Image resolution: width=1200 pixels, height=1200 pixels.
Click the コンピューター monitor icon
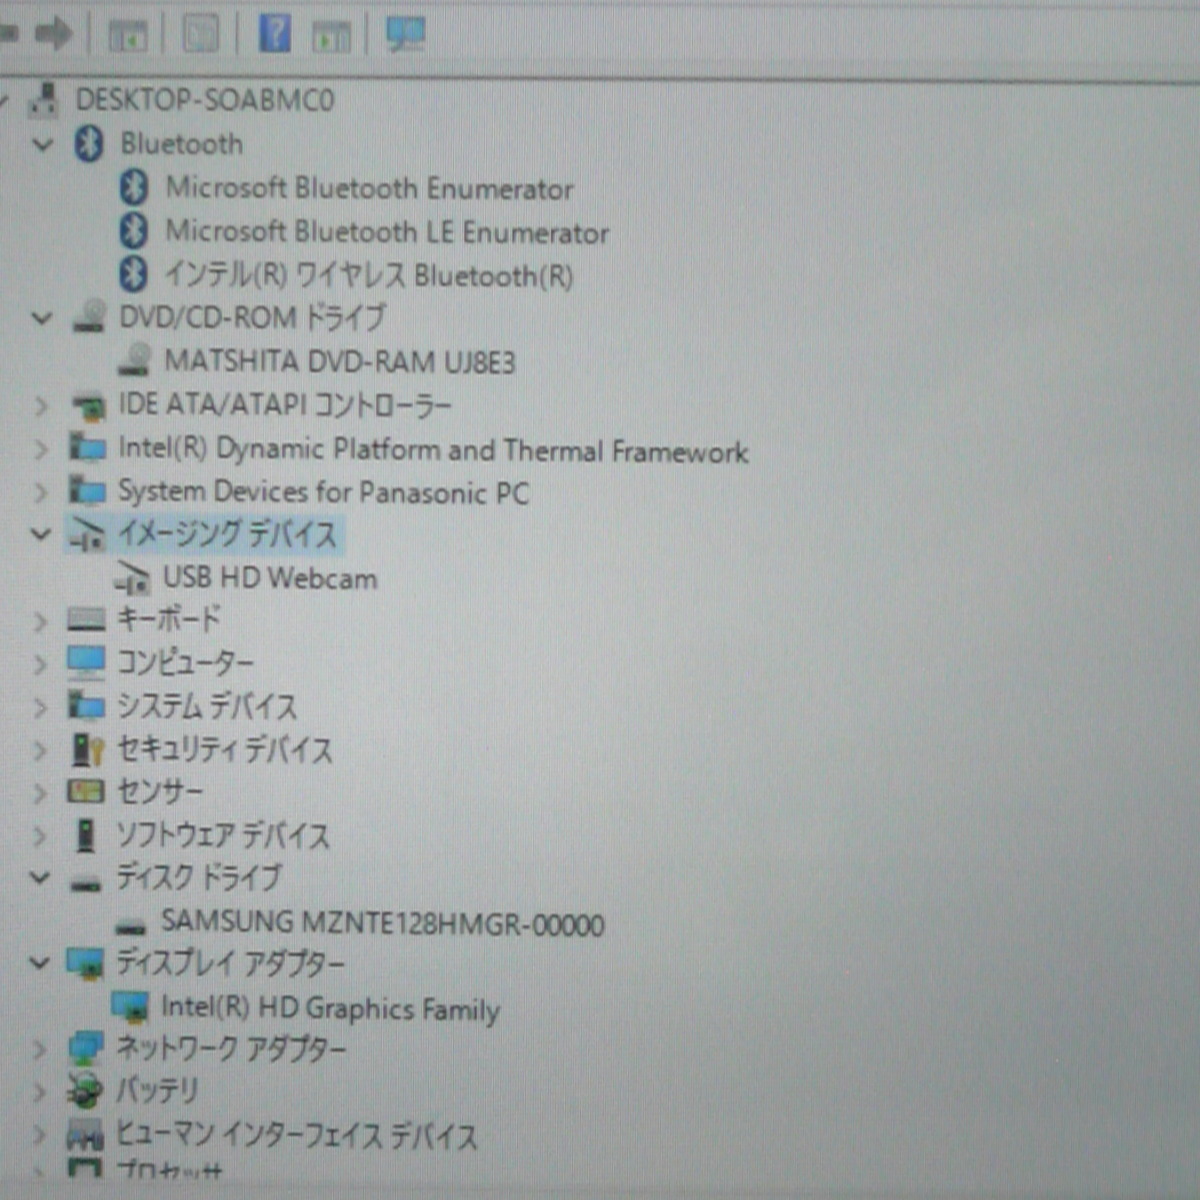click(86, 661)
